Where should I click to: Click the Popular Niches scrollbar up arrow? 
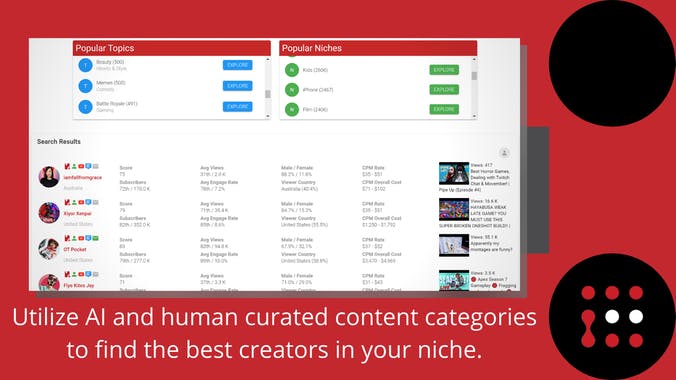(x=474, y=59)
